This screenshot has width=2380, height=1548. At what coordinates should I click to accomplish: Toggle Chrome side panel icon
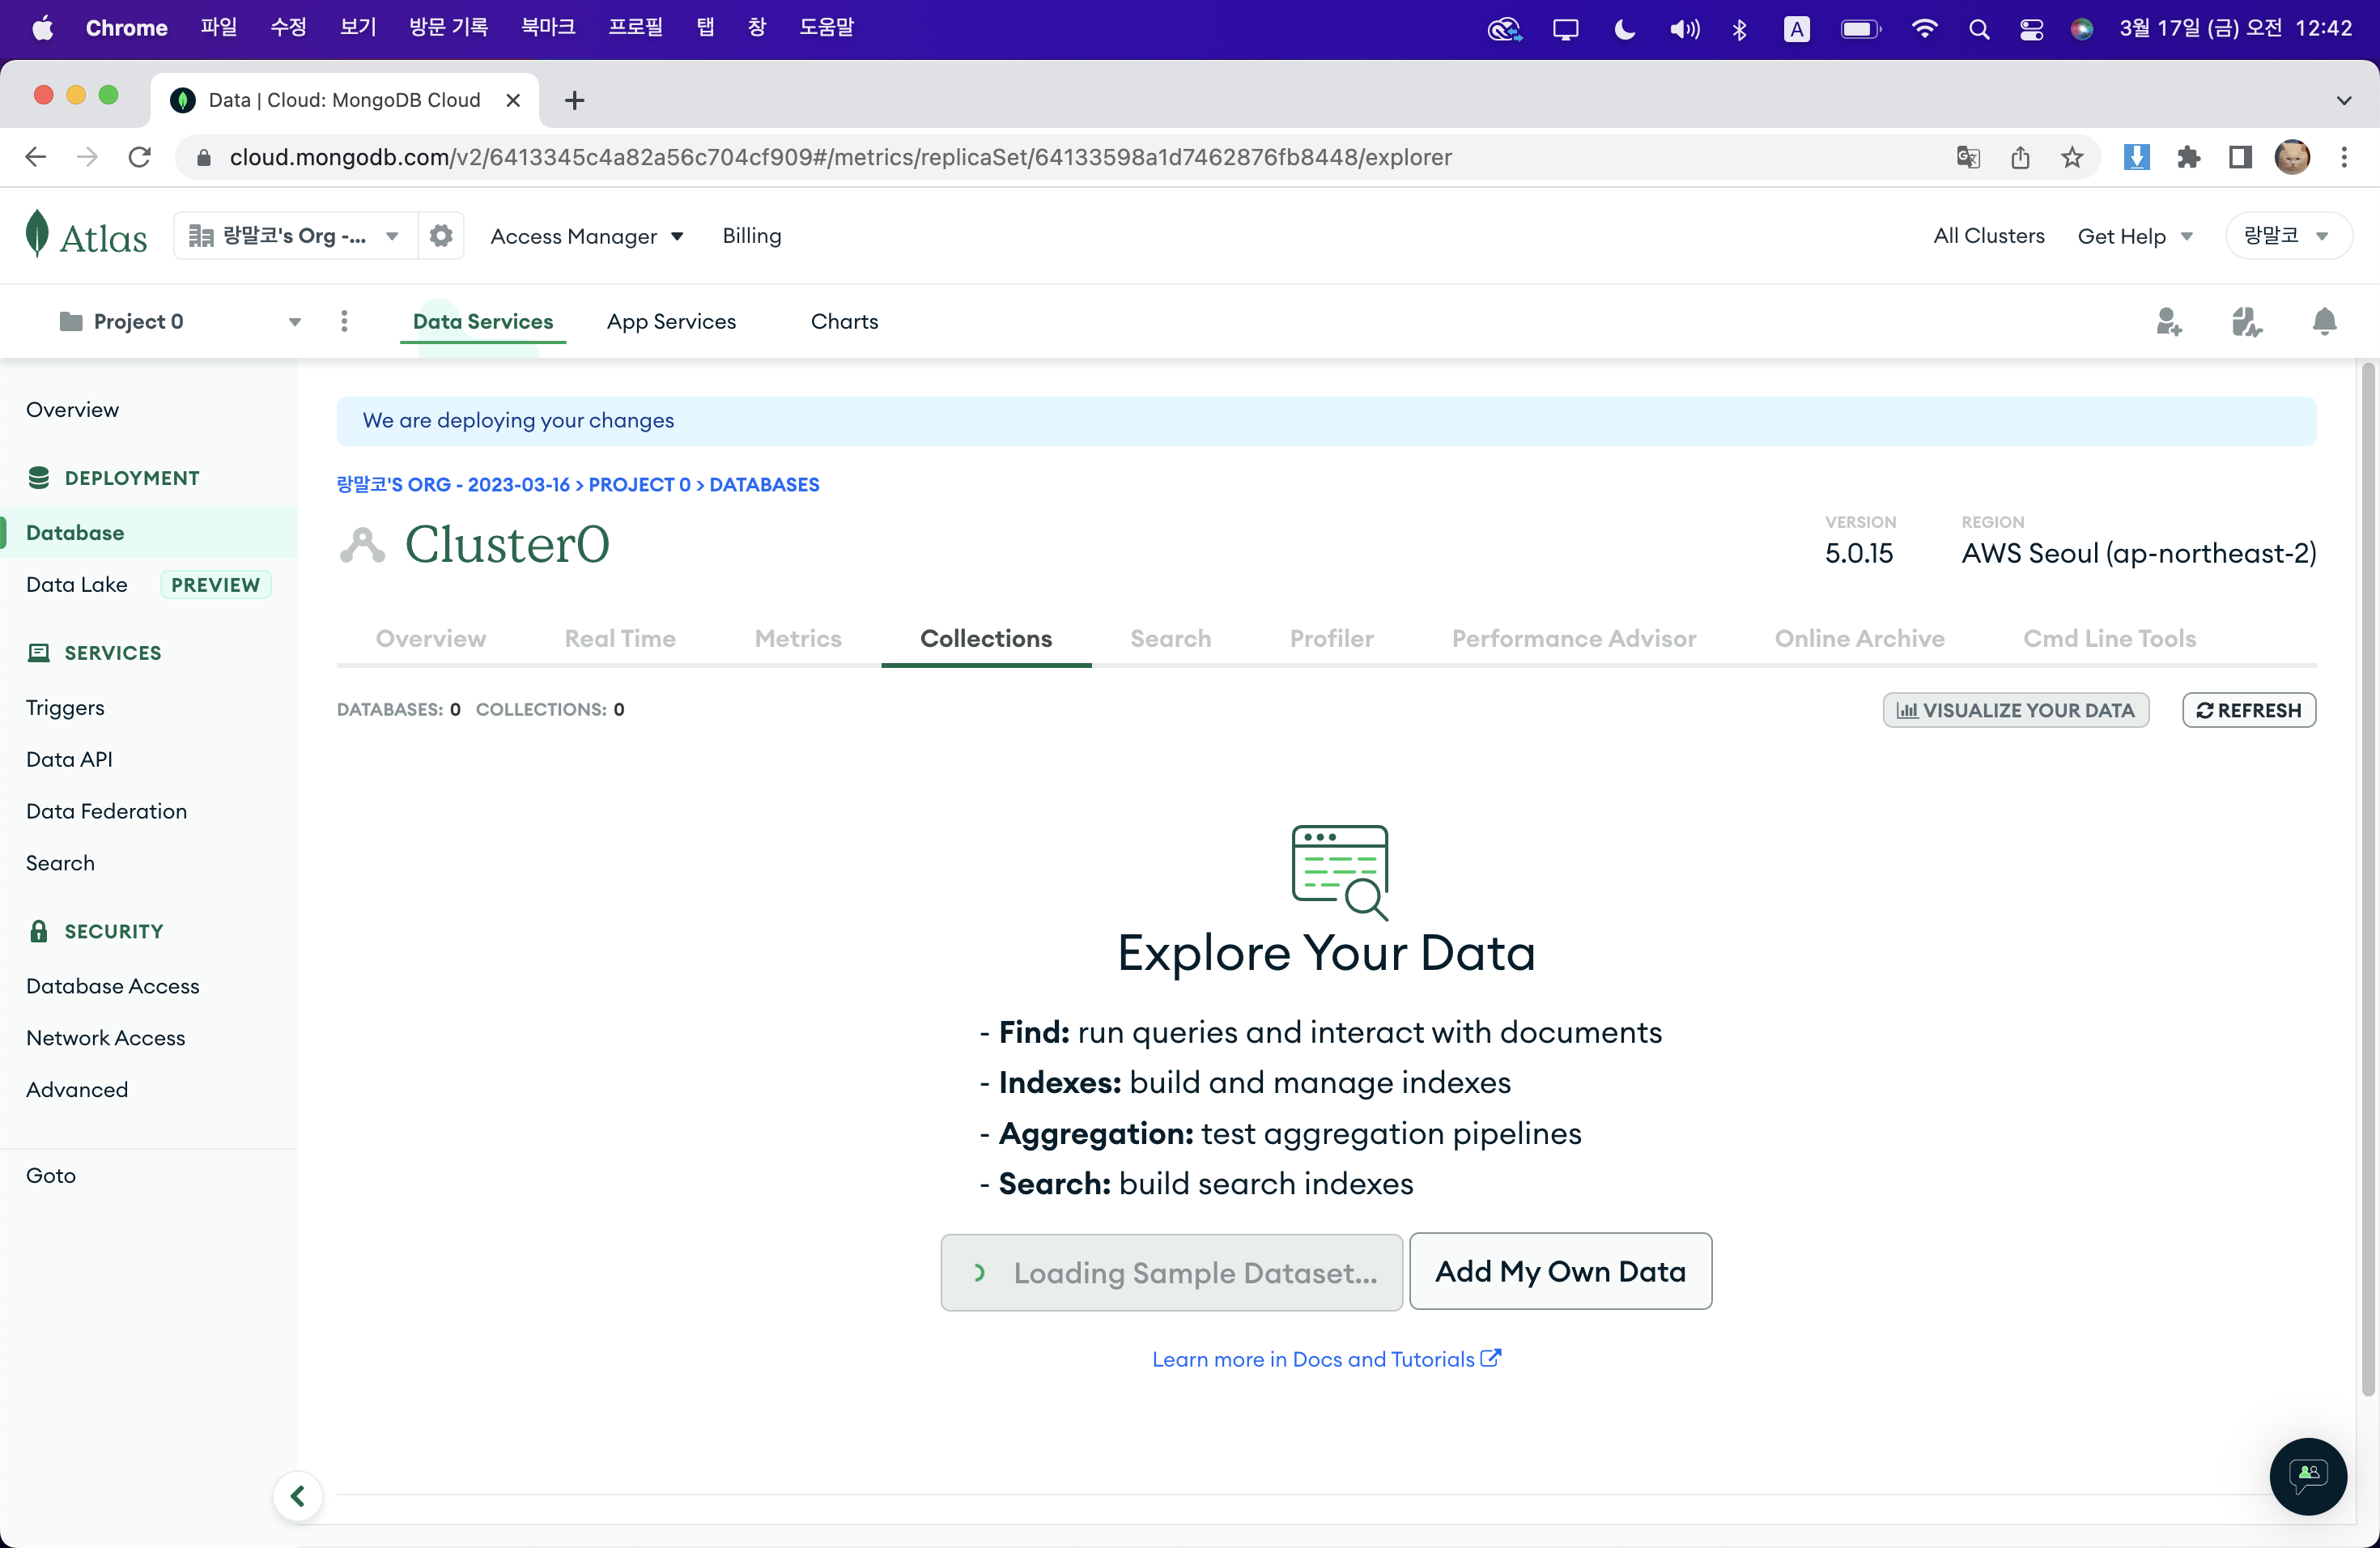pos(2240,157)
